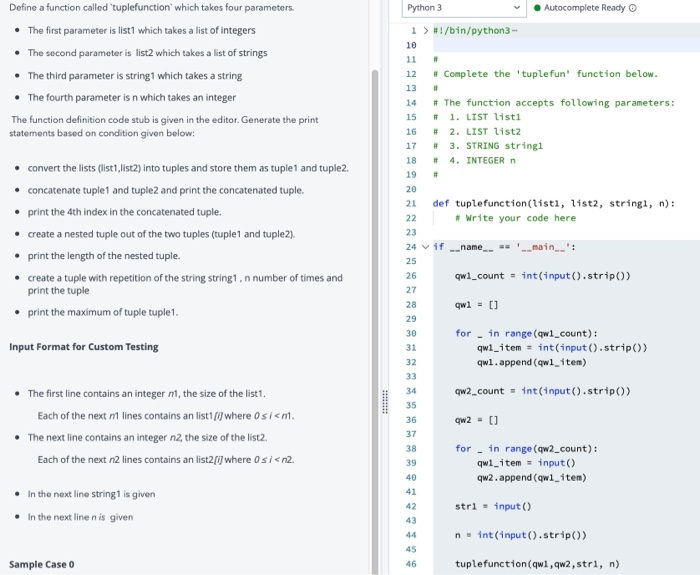Click 'The next line contains an integer n2' bullet
The height and width of the screenshot is (575, 700).
[x=147, y=438]
